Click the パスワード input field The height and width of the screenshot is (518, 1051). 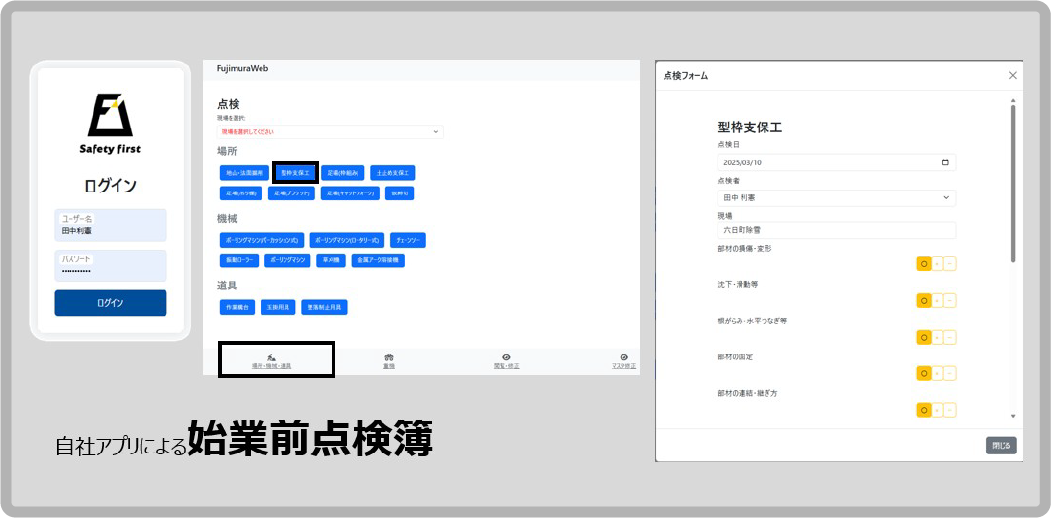pos(111,266)
